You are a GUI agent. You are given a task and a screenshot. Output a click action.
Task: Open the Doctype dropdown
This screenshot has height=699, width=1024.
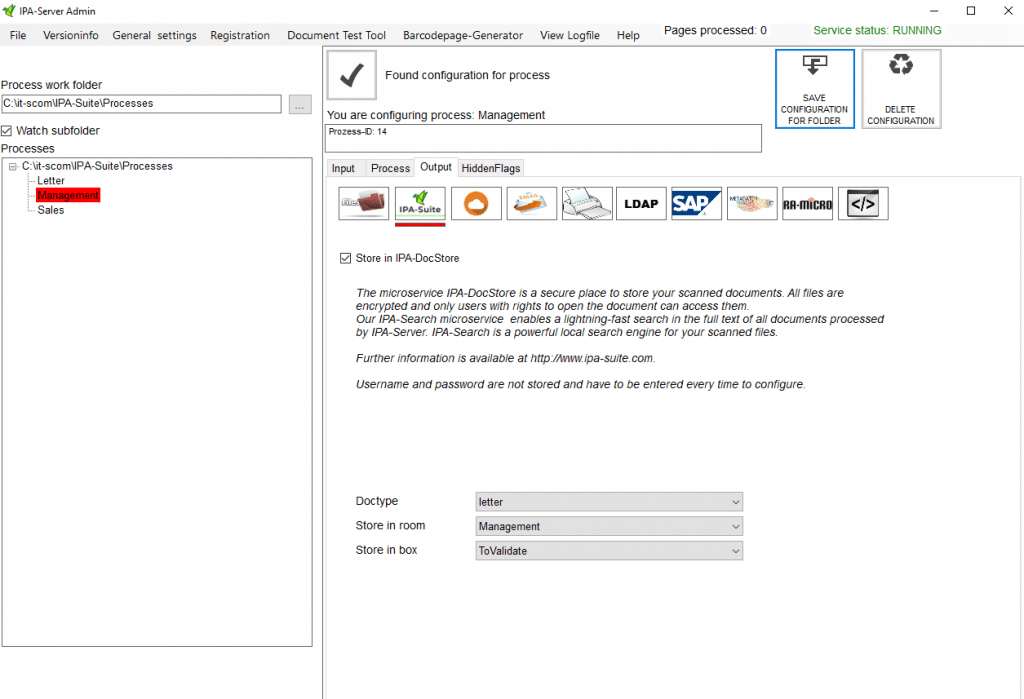pos(609,502)
